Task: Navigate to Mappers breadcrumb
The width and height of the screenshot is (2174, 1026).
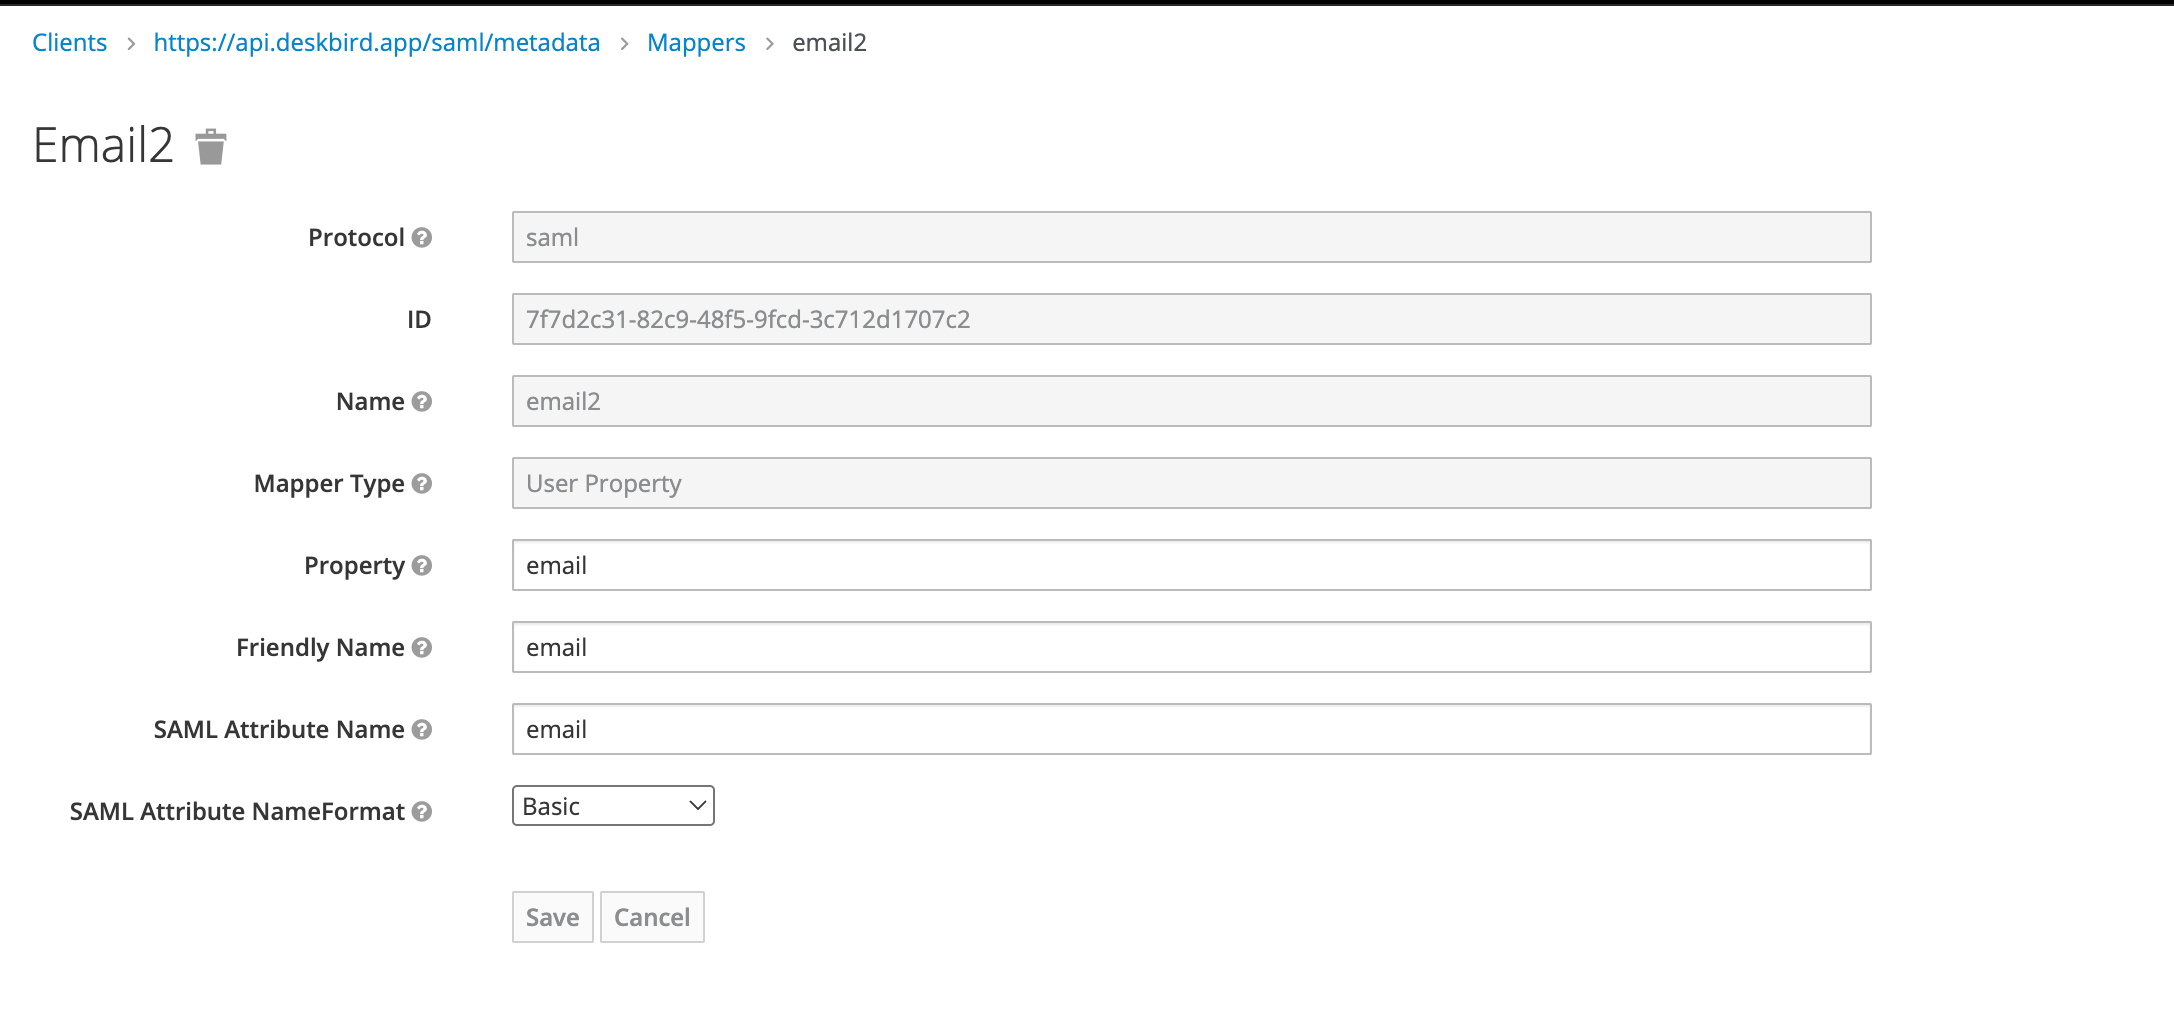Action: coord(696,43)
